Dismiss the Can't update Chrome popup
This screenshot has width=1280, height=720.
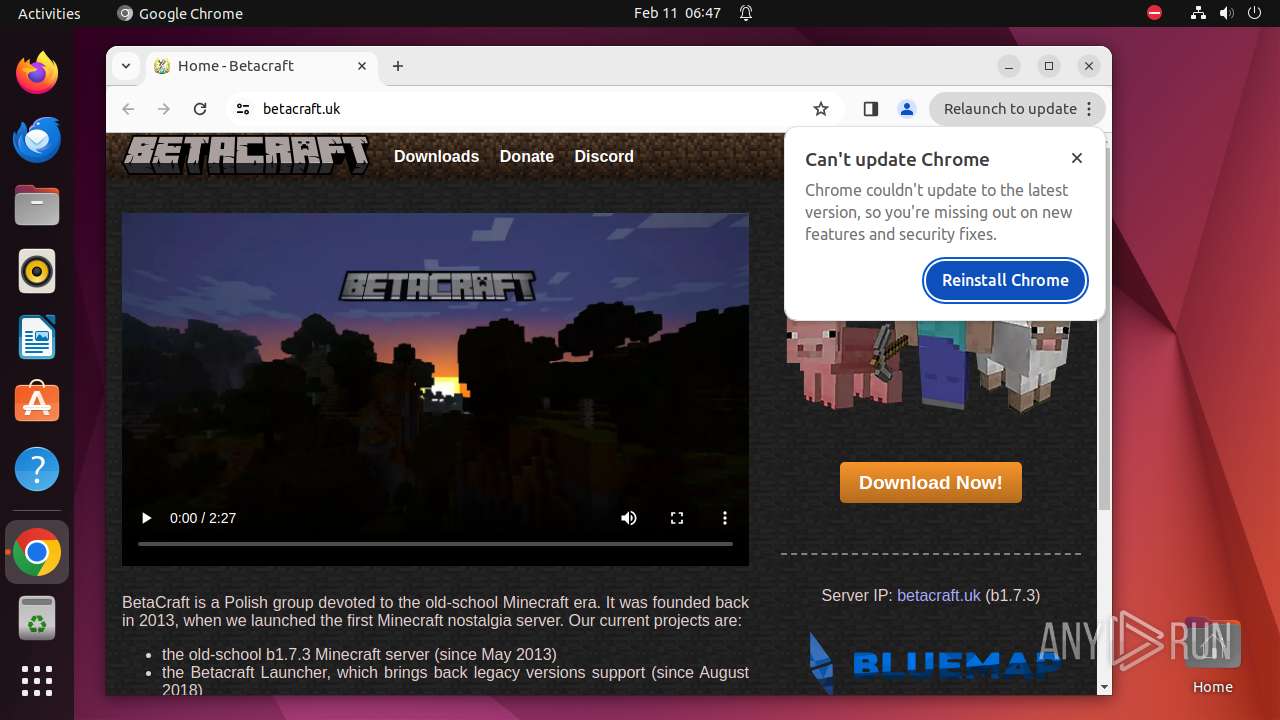coord(1077,158)
